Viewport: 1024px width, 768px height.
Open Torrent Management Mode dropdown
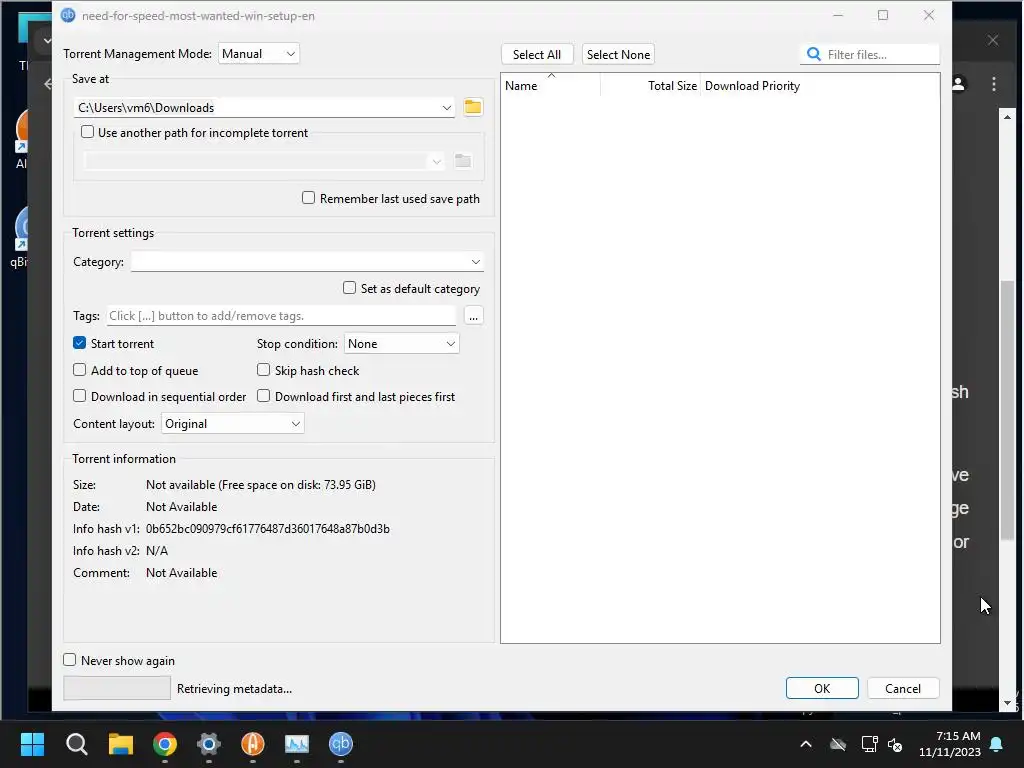click(259, 54)
